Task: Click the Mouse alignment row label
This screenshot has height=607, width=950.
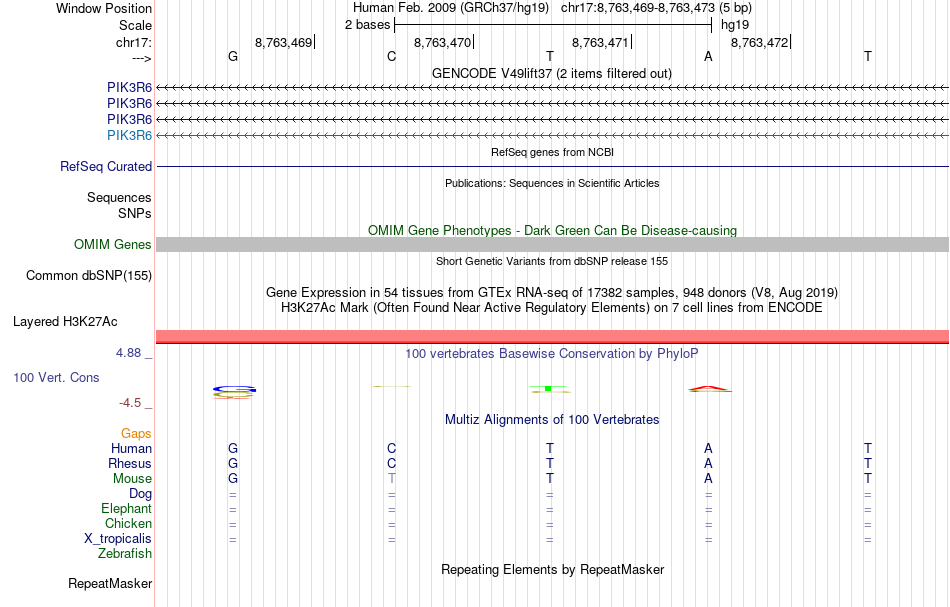Action: pos(132,479)
